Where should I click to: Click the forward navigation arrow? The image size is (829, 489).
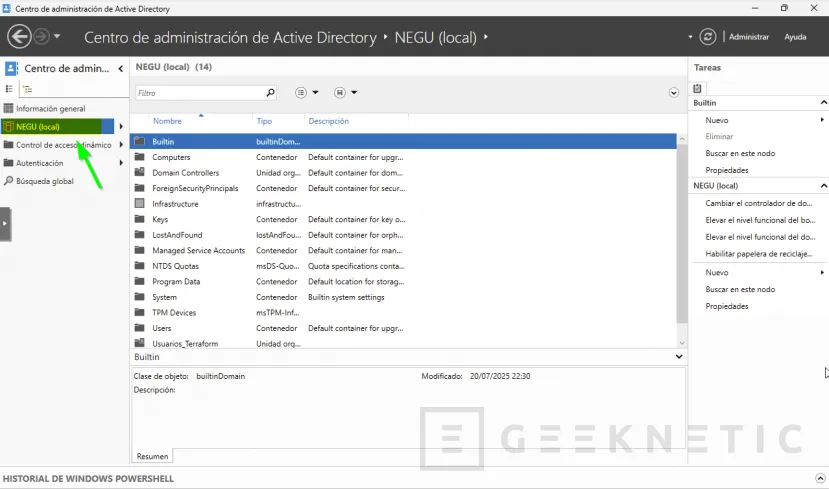(41, 36)
